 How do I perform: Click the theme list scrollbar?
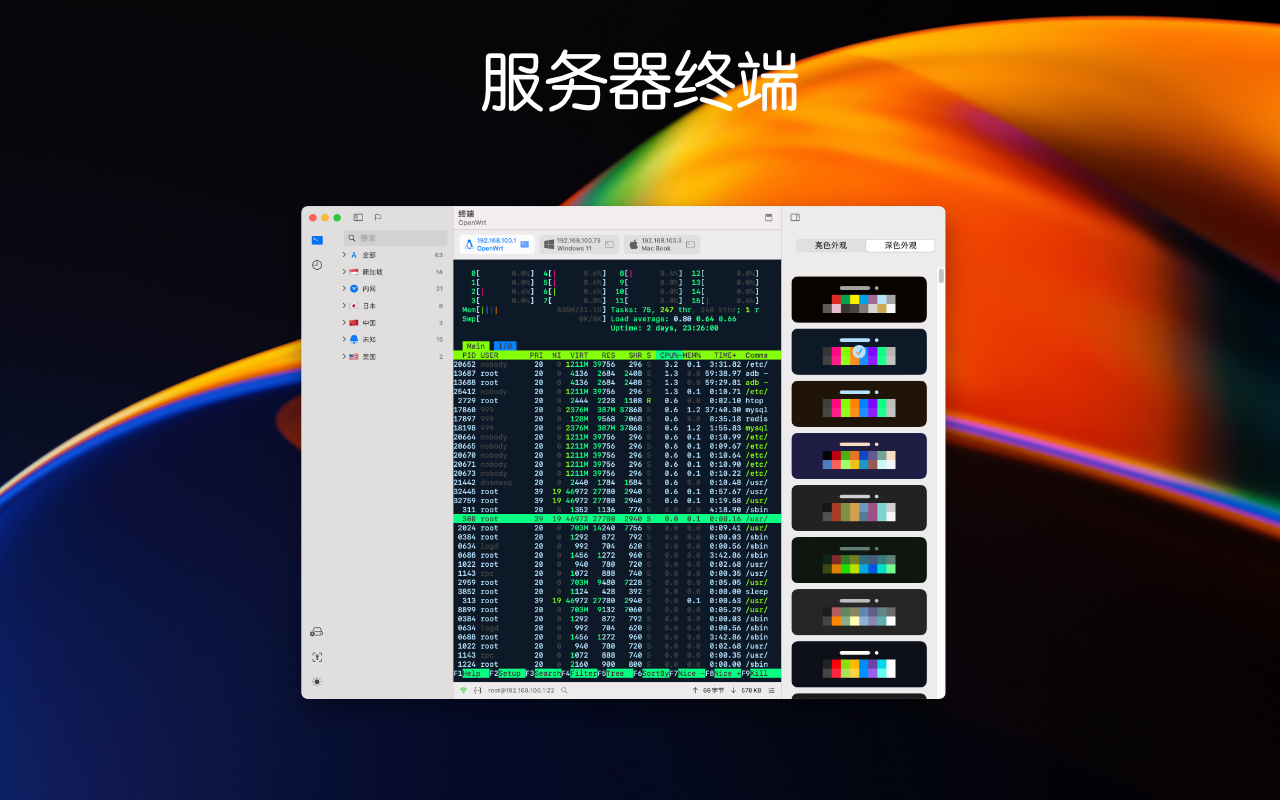click(940, 276)
